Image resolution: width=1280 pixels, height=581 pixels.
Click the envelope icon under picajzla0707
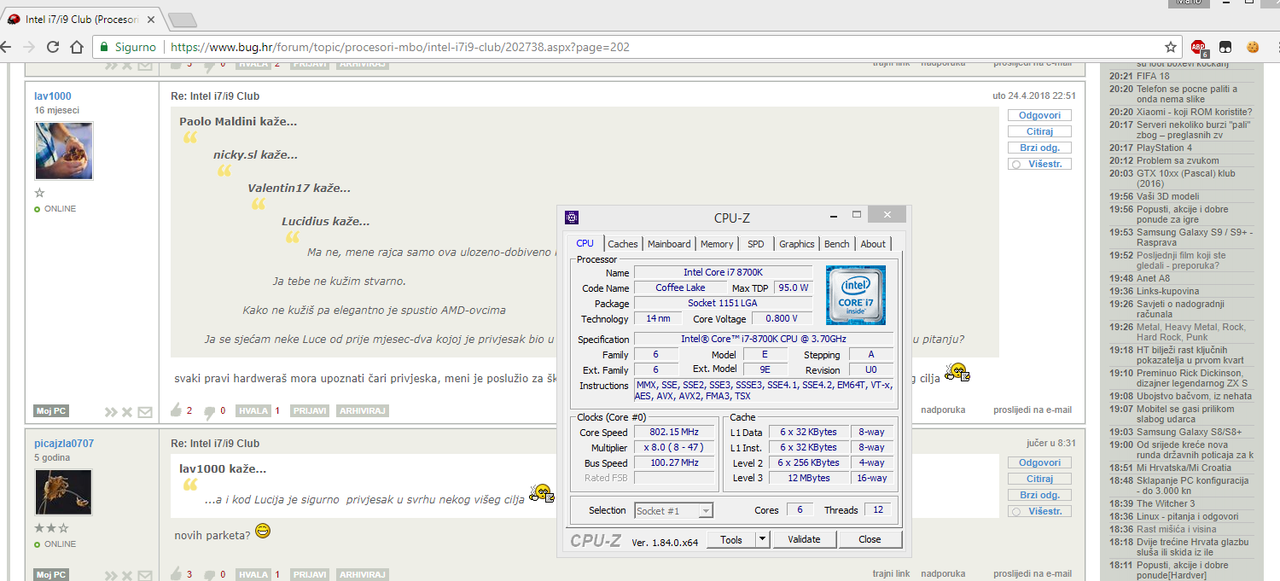coord(145,575)
